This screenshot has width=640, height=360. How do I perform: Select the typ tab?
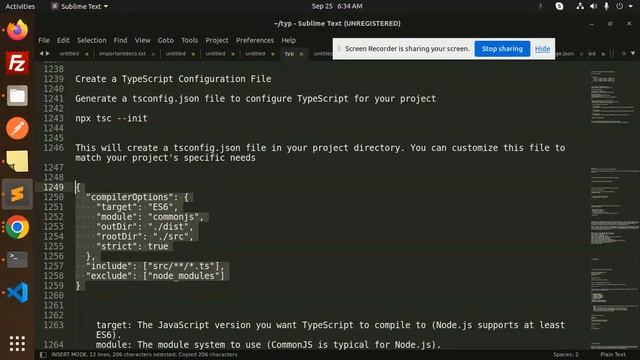tap(289, 54)
